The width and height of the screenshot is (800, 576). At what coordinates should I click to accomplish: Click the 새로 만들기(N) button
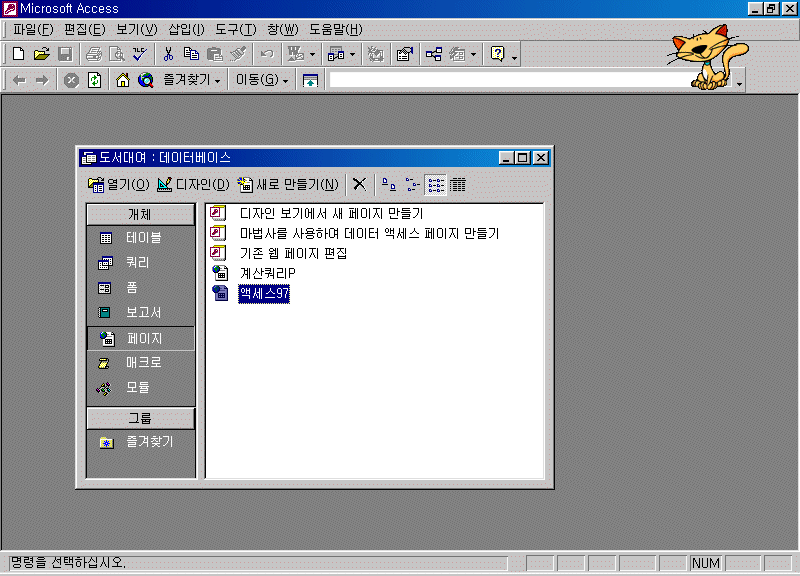point(288,184)
